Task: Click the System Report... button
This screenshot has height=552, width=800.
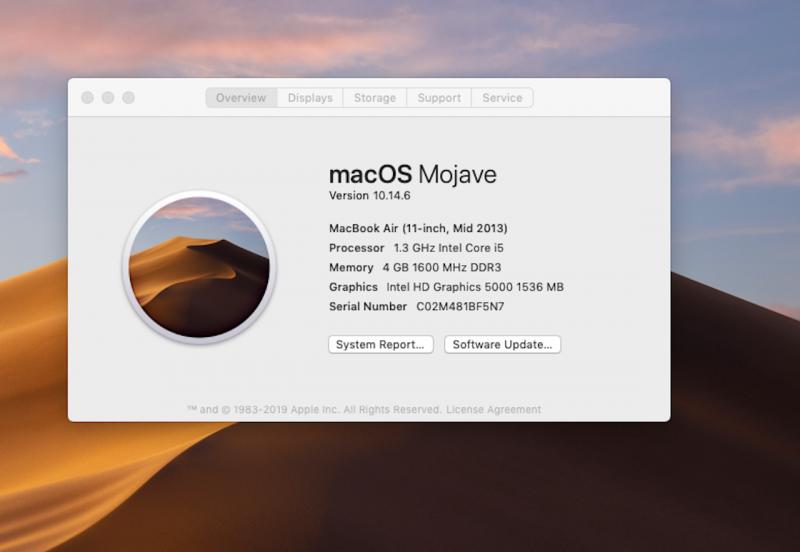Action: [x=381, y=344]
